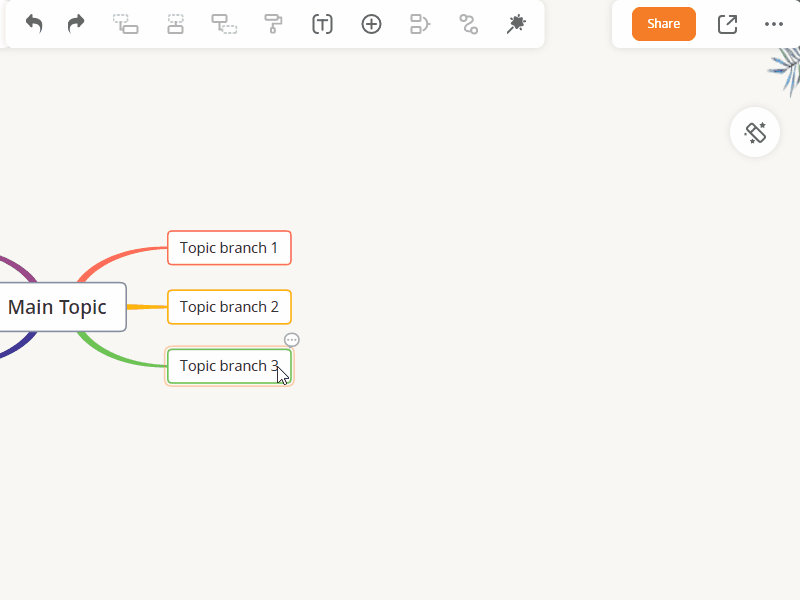800x600 pixels.
Task: Activate the format painter tool
Action: coord(273,24)
